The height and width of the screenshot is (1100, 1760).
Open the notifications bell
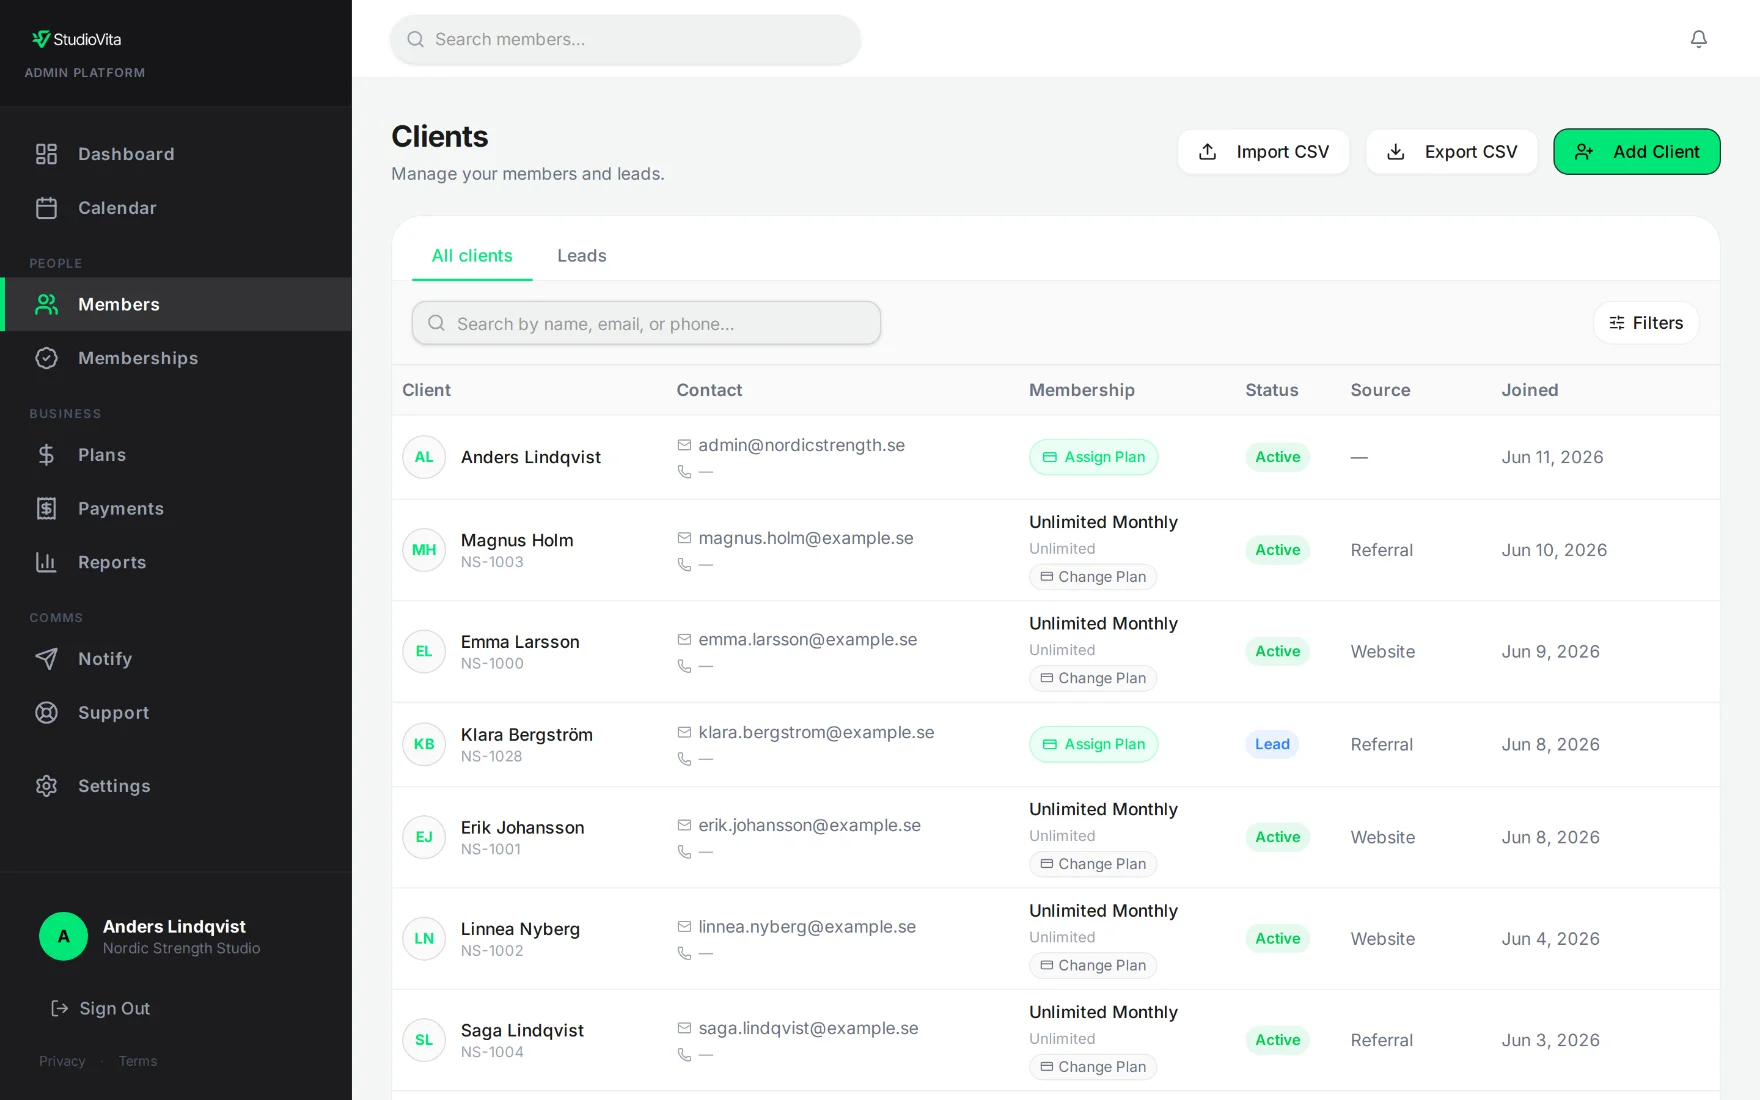click(x=1698, y=39)
